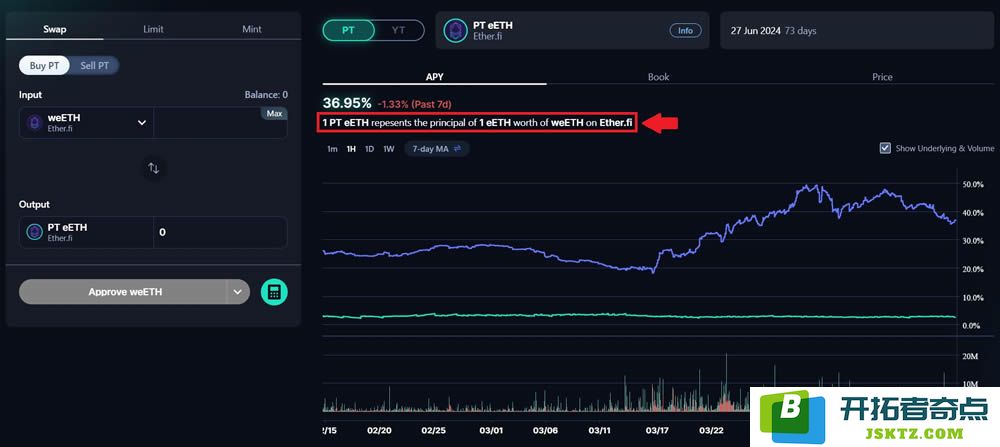Select the 1W chart interval
Viewport: 1000px width, 447px height.
388,149
